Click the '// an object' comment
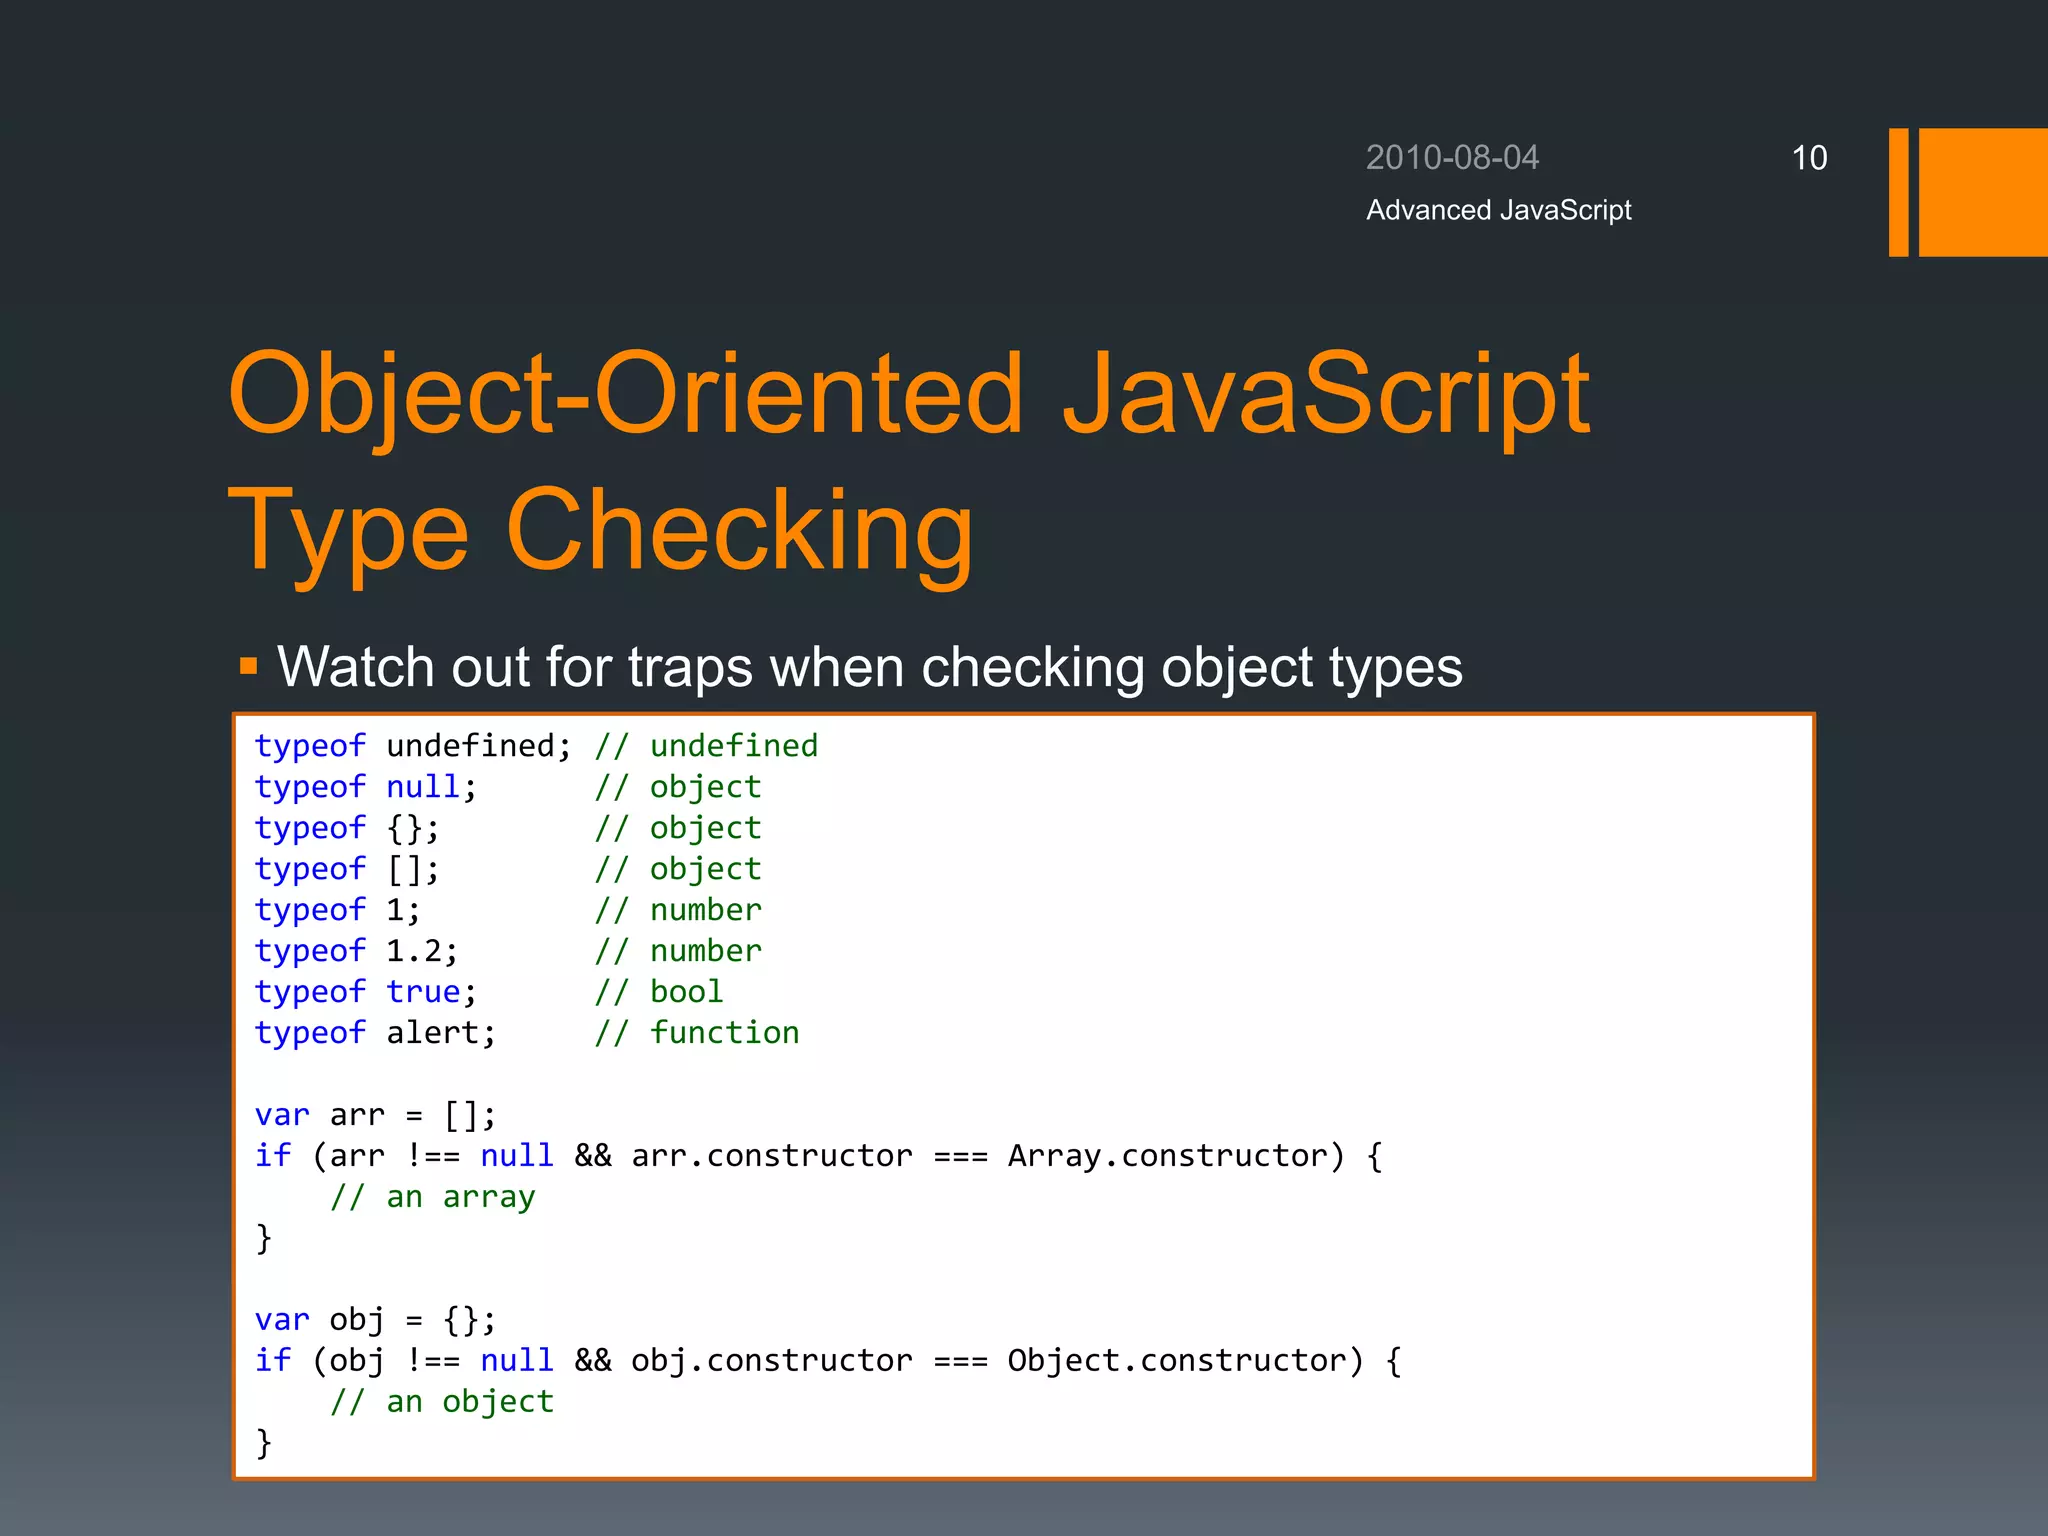This screenshot has height=1536, width=2048. point(442,1402)
